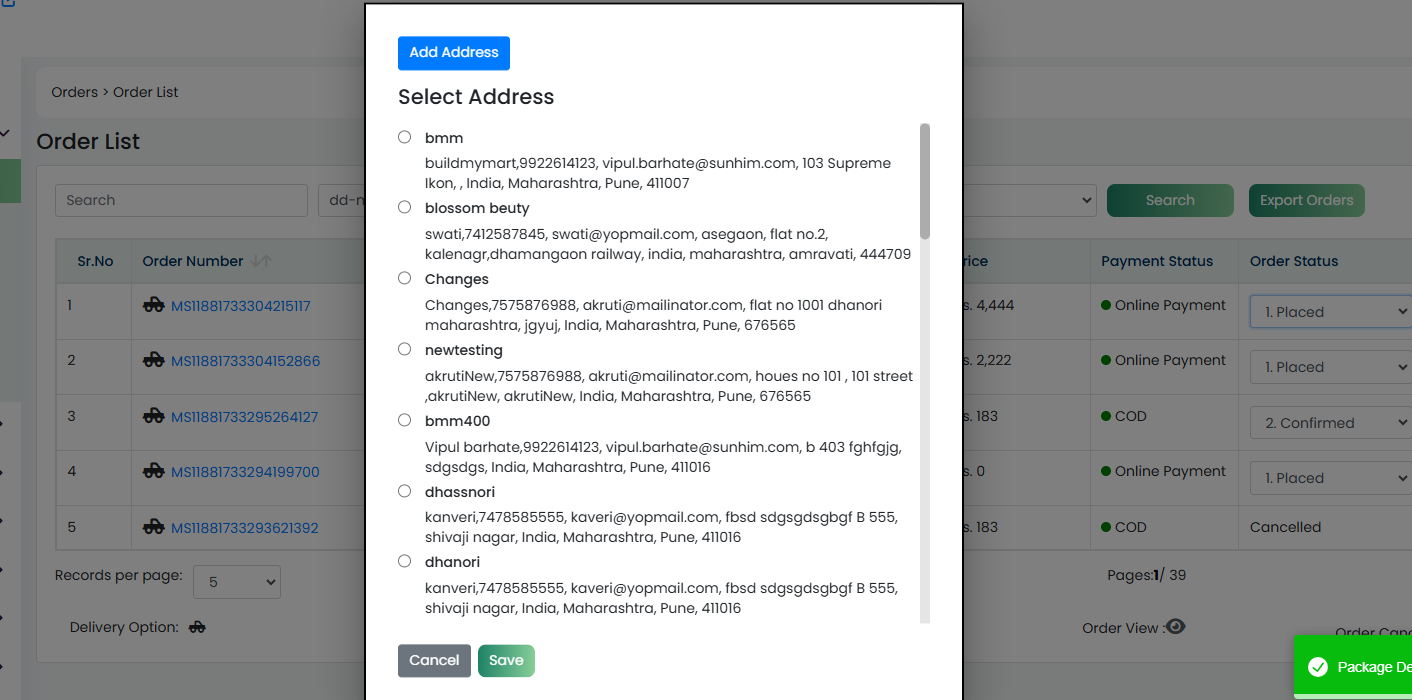Click delivery truck icon for order 3
Viewport: 1412px width, 700px height.
click(154, 416)
